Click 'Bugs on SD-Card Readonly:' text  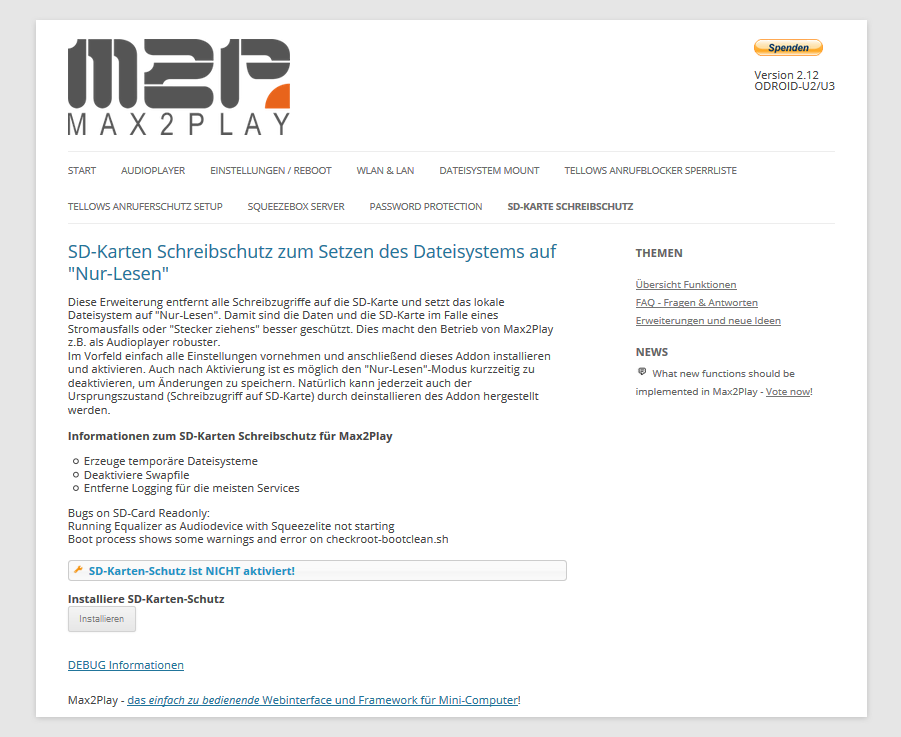(138, 512)
